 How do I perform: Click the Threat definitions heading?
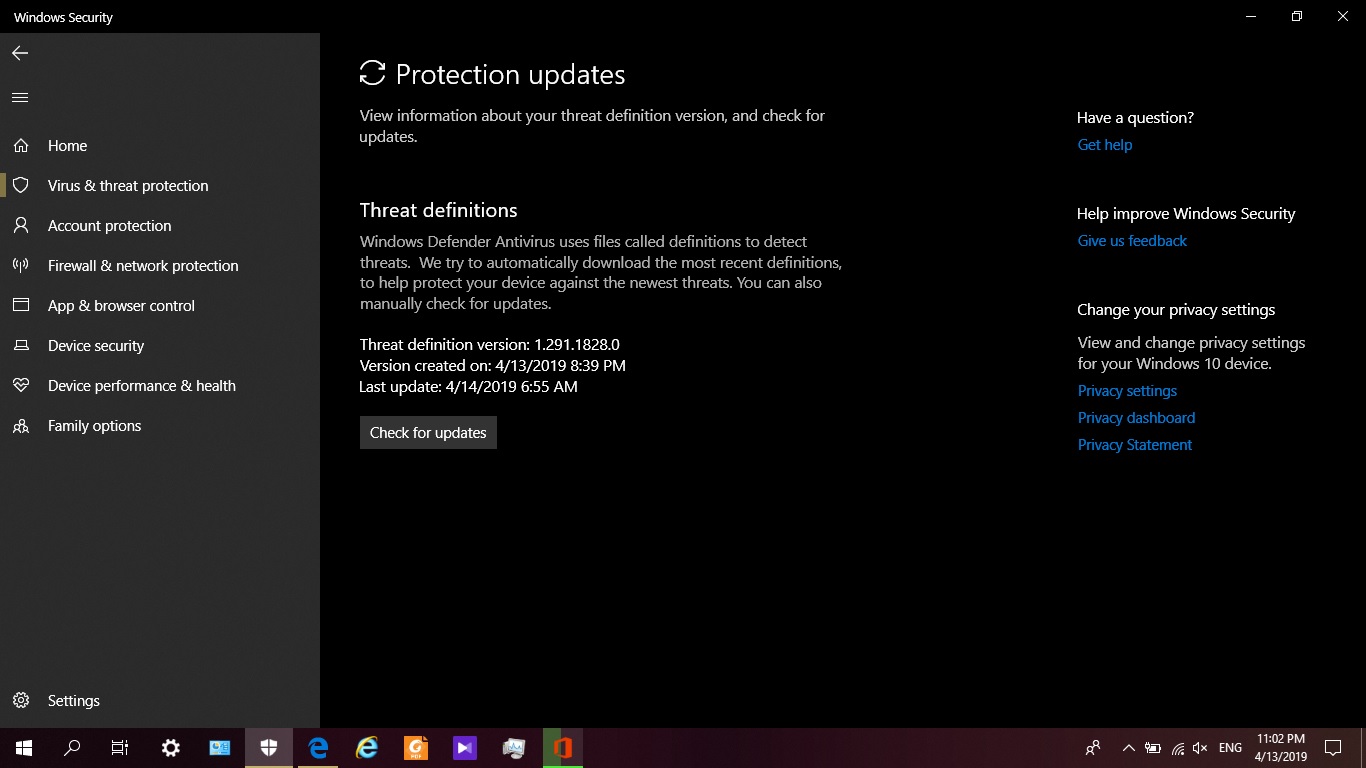coord(439,211)
